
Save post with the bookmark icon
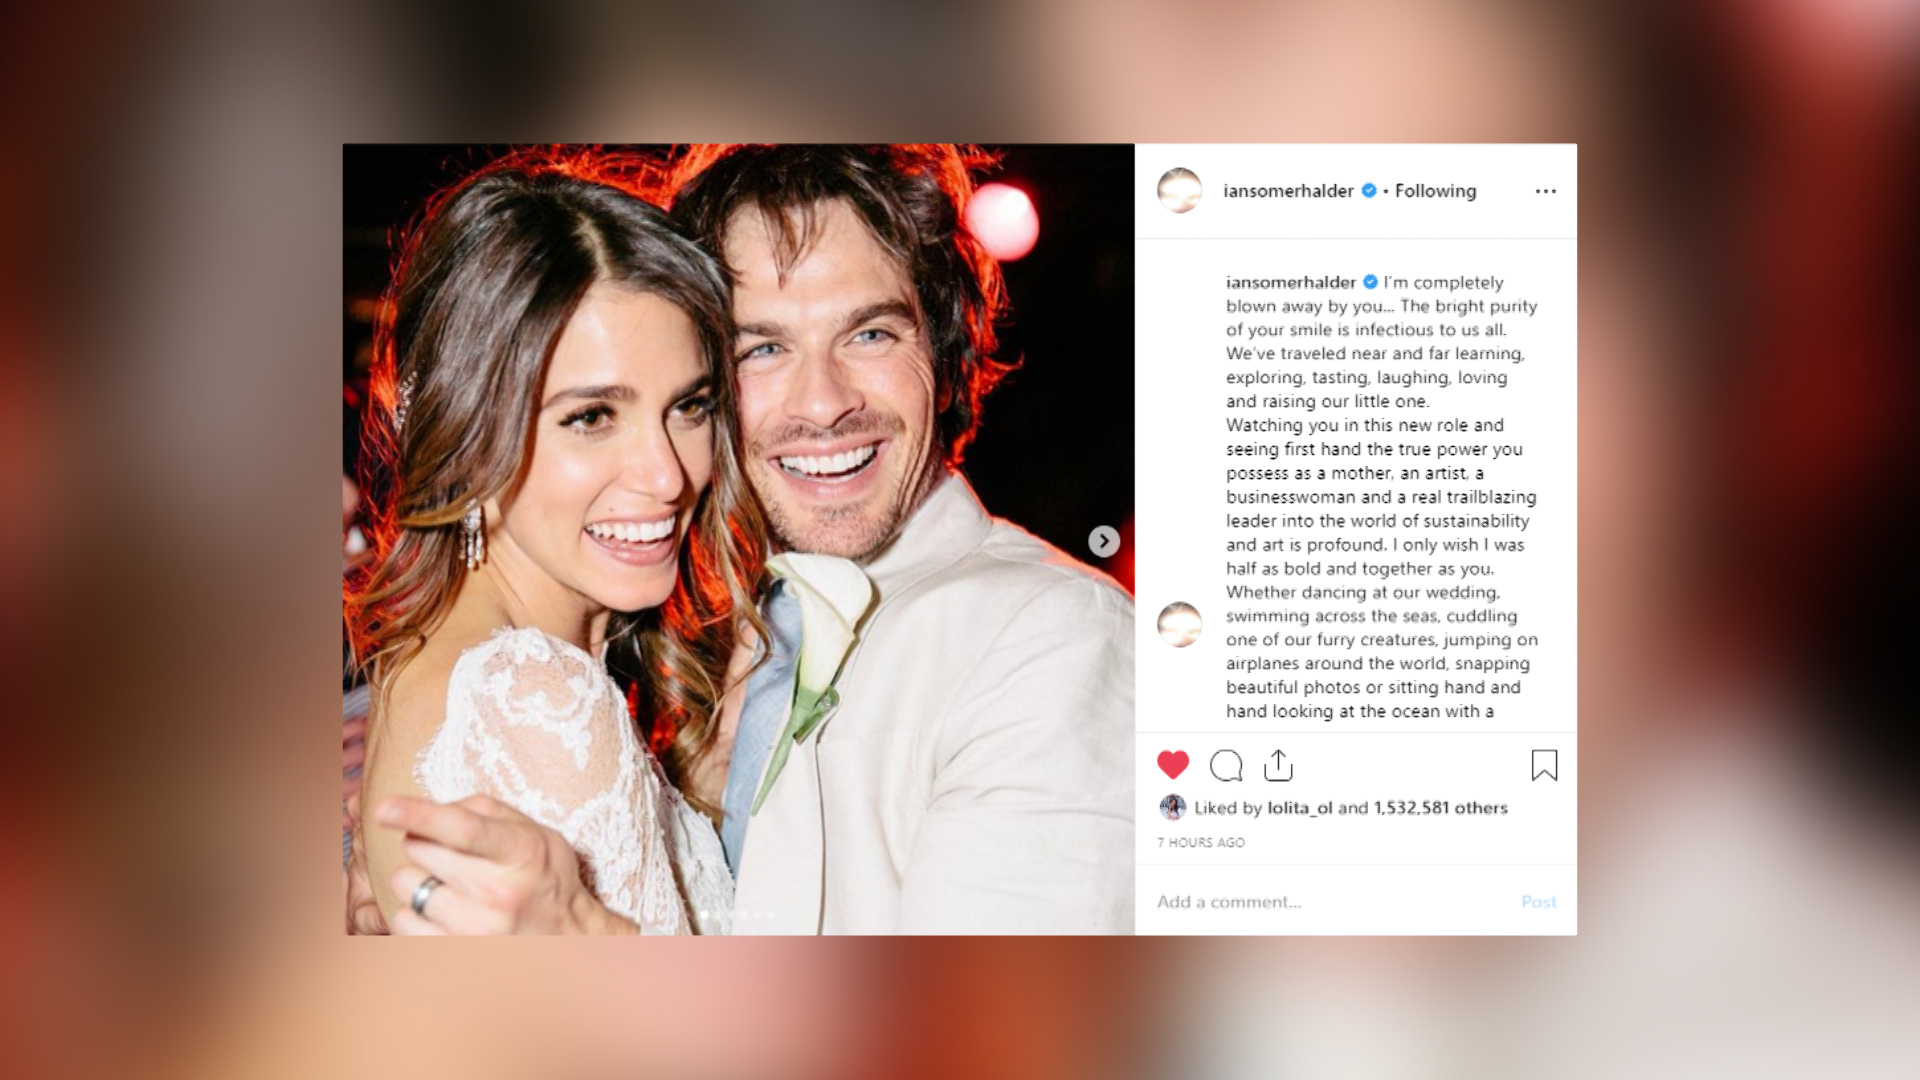pos(1544,765)
